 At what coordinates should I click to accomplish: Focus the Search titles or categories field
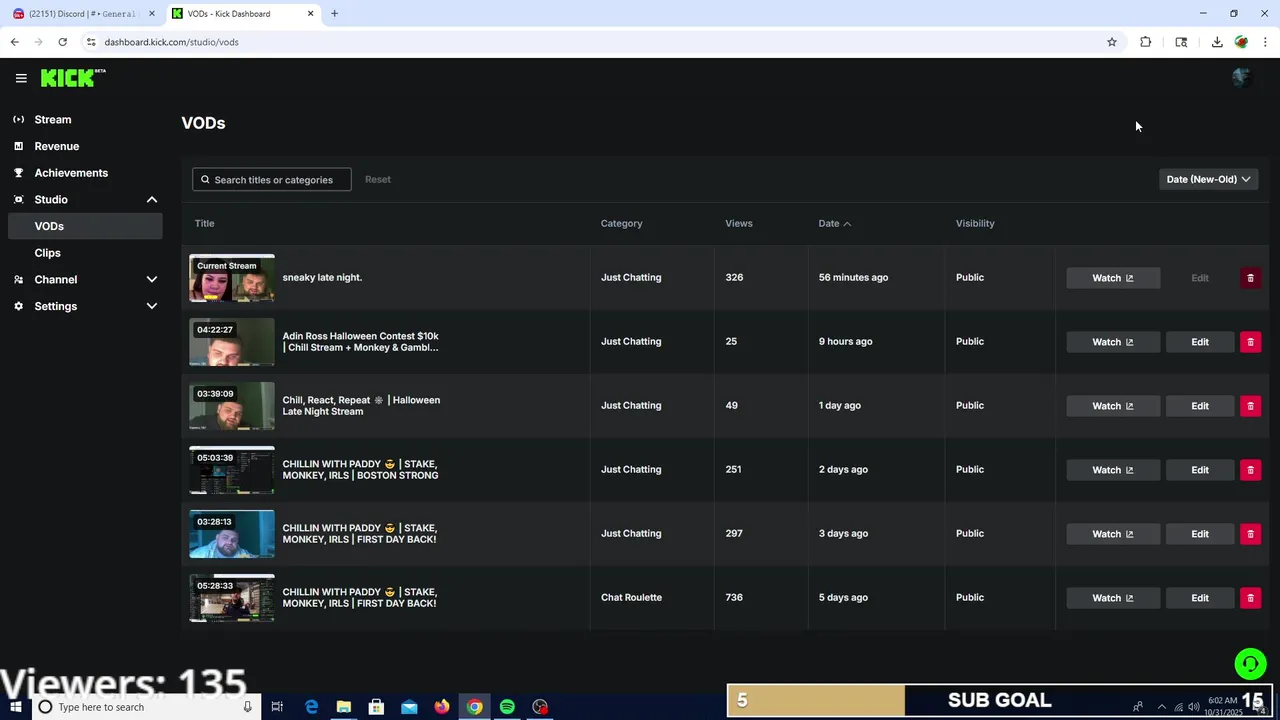pos(272,180)
